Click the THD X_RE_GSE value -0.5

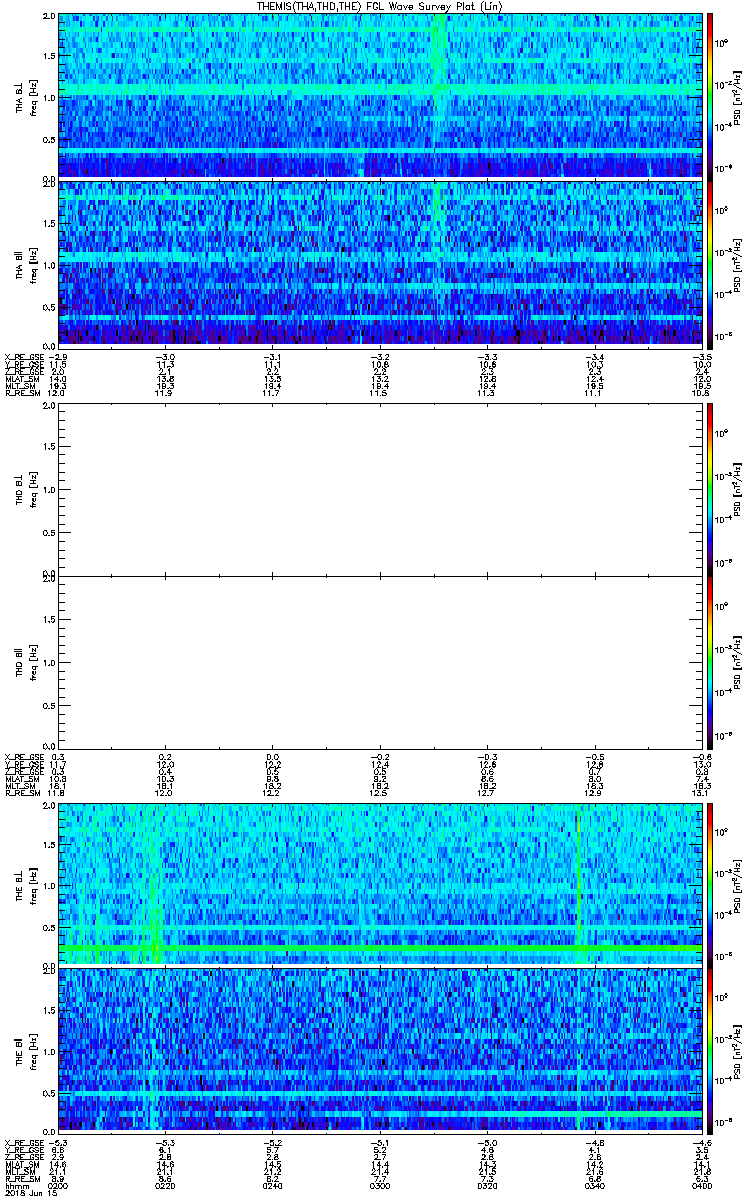click(593, 757)
